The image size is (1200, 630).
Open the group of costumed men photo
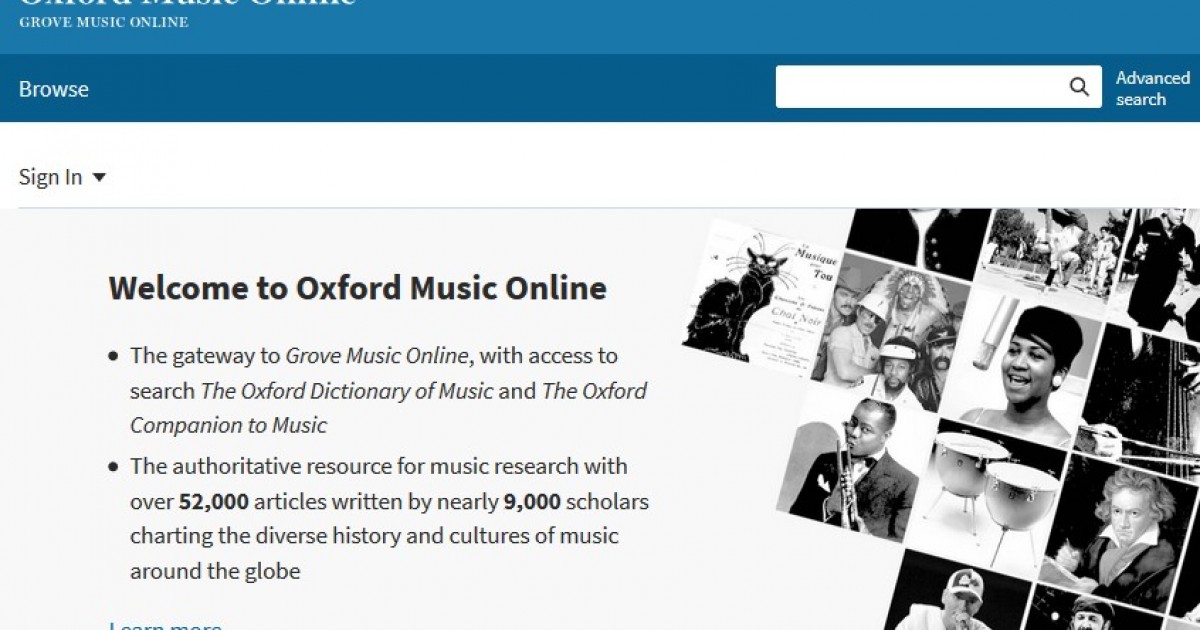click(x=890, y=330)
